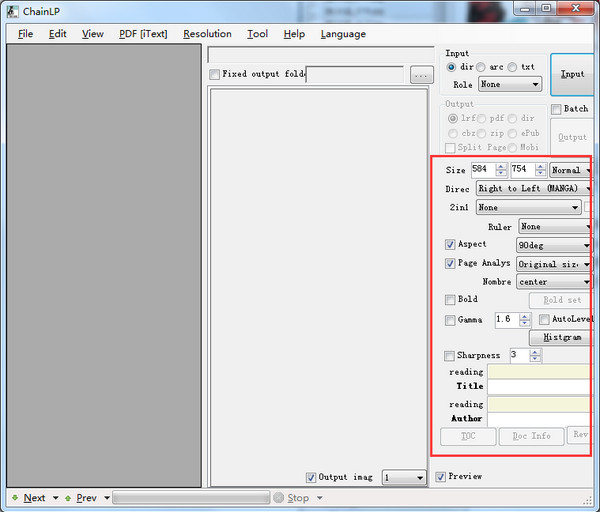Click the Gamma value spinner arrows
600x512 pixels.
525,320
